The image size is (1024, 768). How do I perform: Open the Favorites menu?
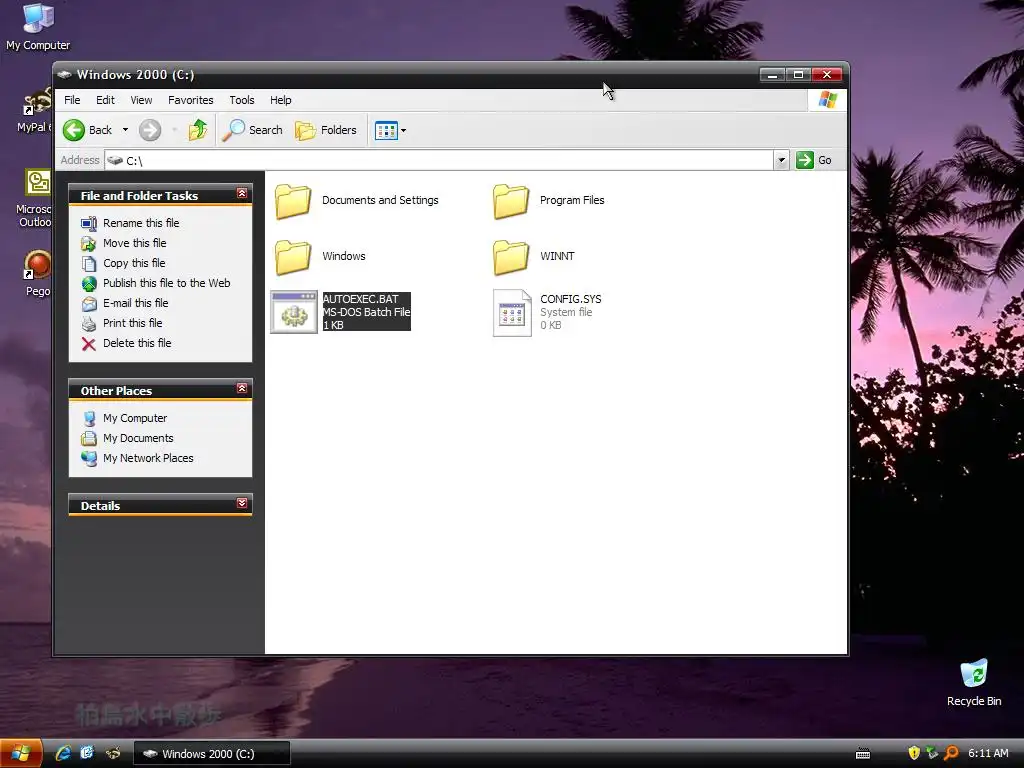click(191, 100)
